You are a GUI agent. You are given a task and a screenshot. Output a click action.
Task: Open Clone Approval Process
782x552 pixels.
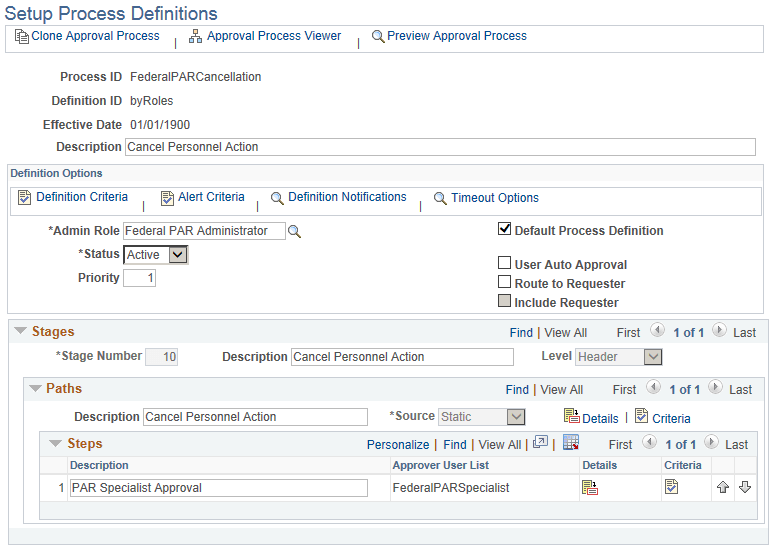(x=87, y=36)
